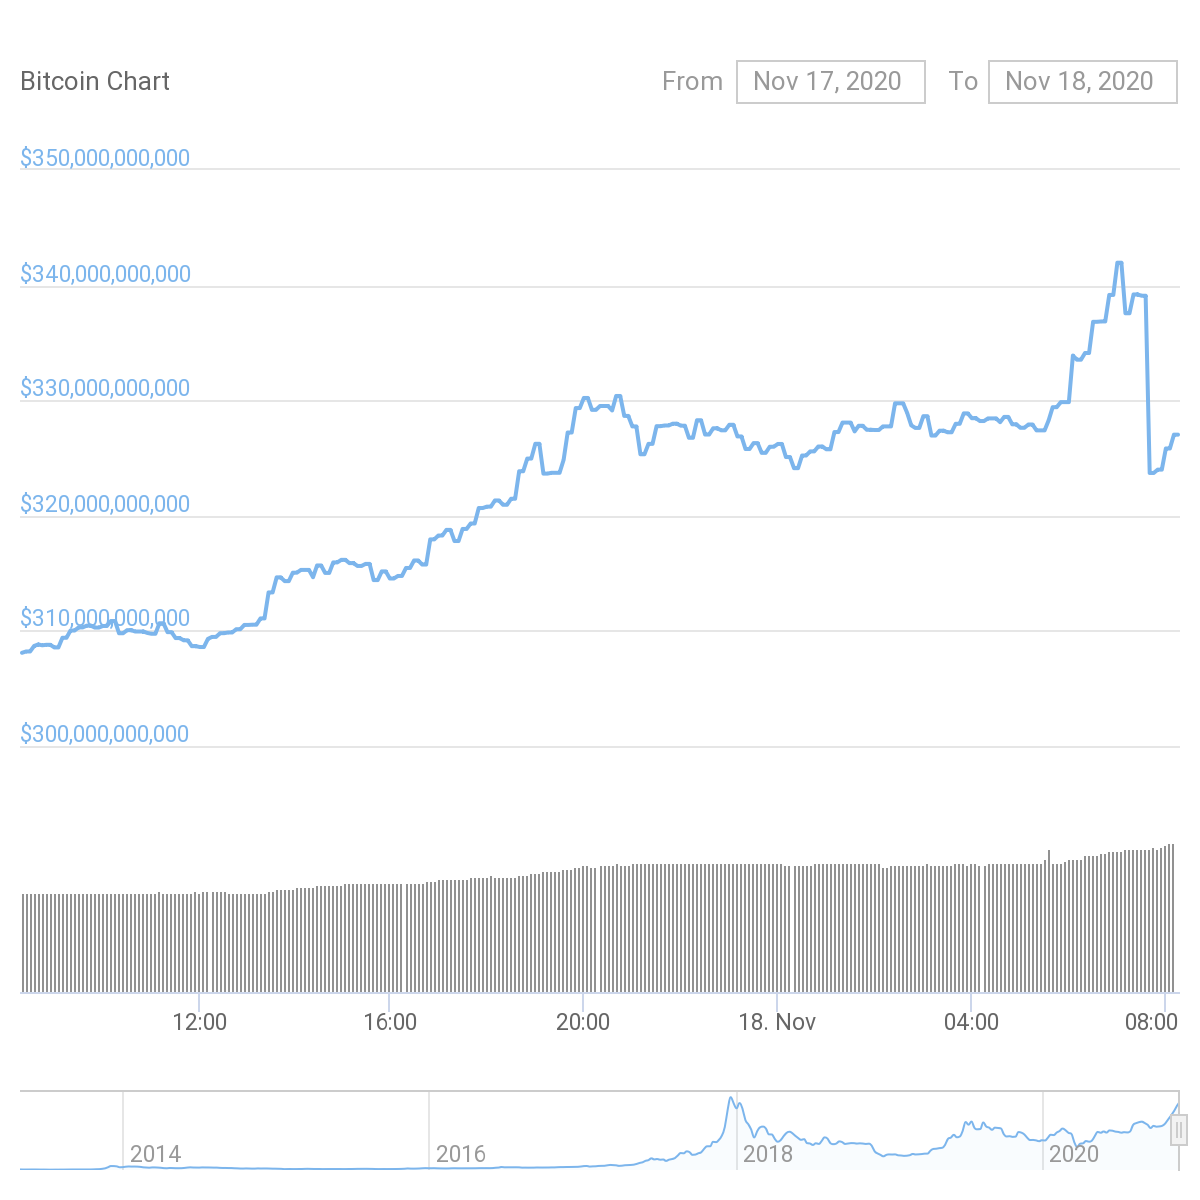Click the price line's highest peak
The image size is (1200, 1200).
(1119, 263)
